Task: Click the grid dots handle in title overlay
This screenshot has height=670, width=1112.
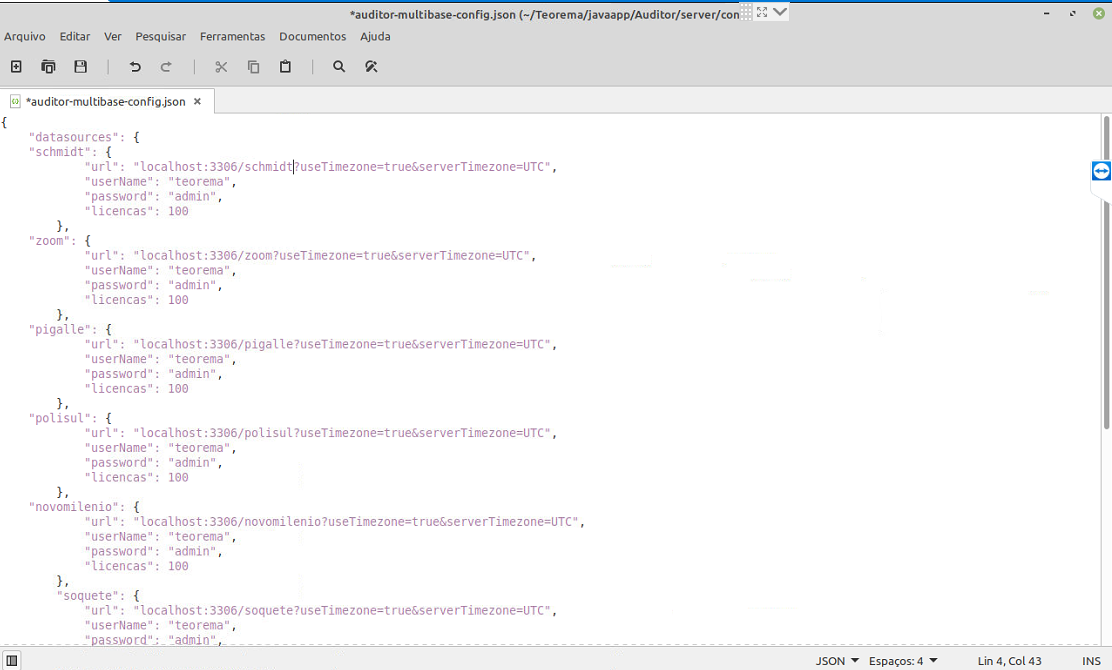Action: [x=746, y=12]
